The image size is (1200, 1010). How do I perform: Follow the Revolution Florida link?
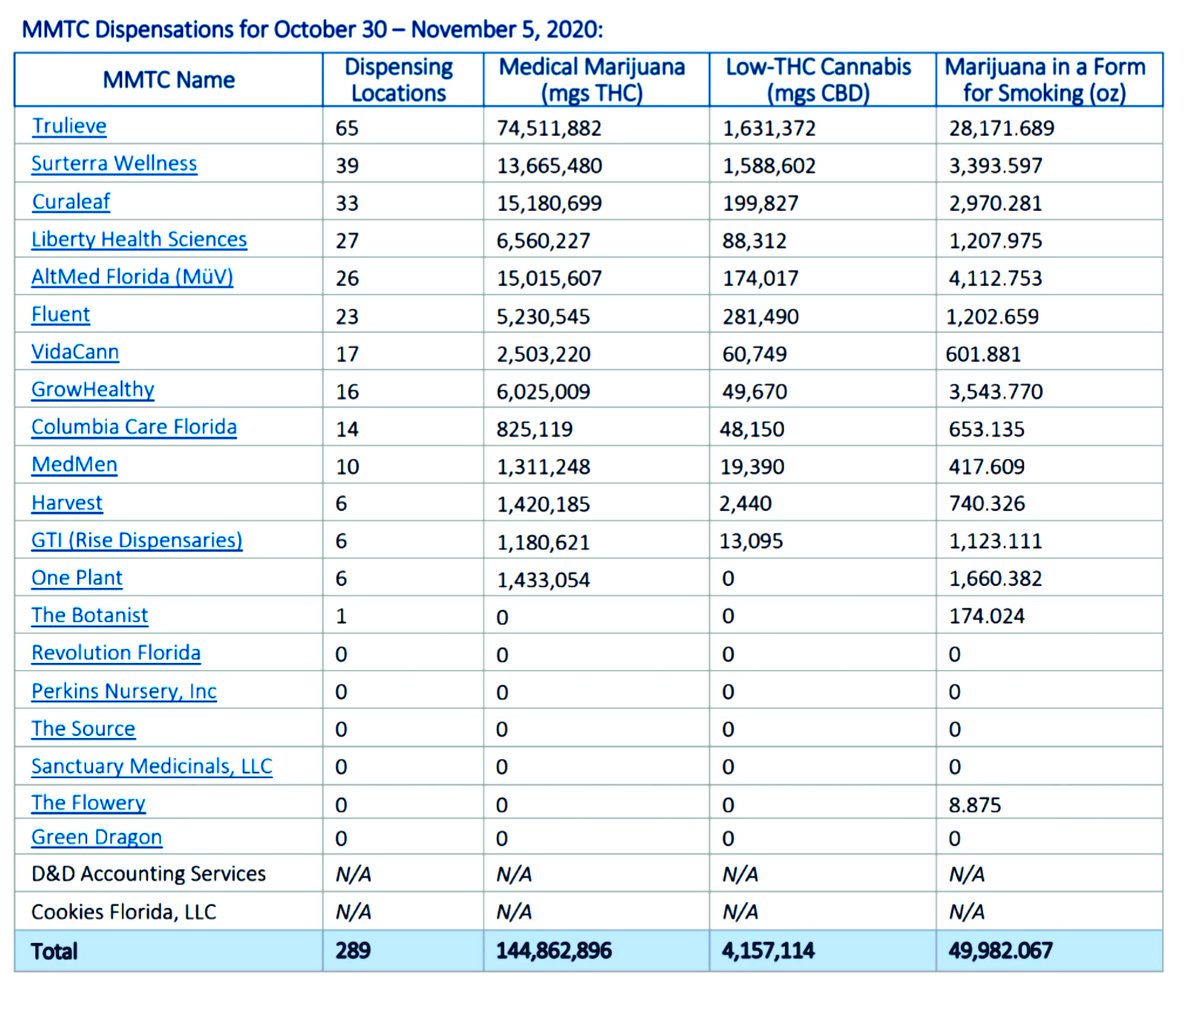pyautogui.click(x=116, y=653)
